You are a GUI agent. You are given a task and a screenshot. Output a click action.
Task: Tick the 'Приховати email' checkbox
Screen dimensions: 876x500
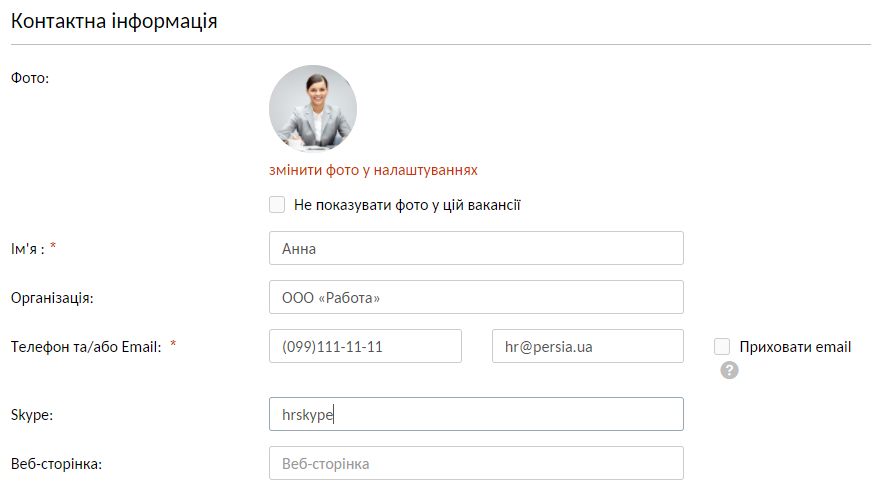click(x=722, y=347)
